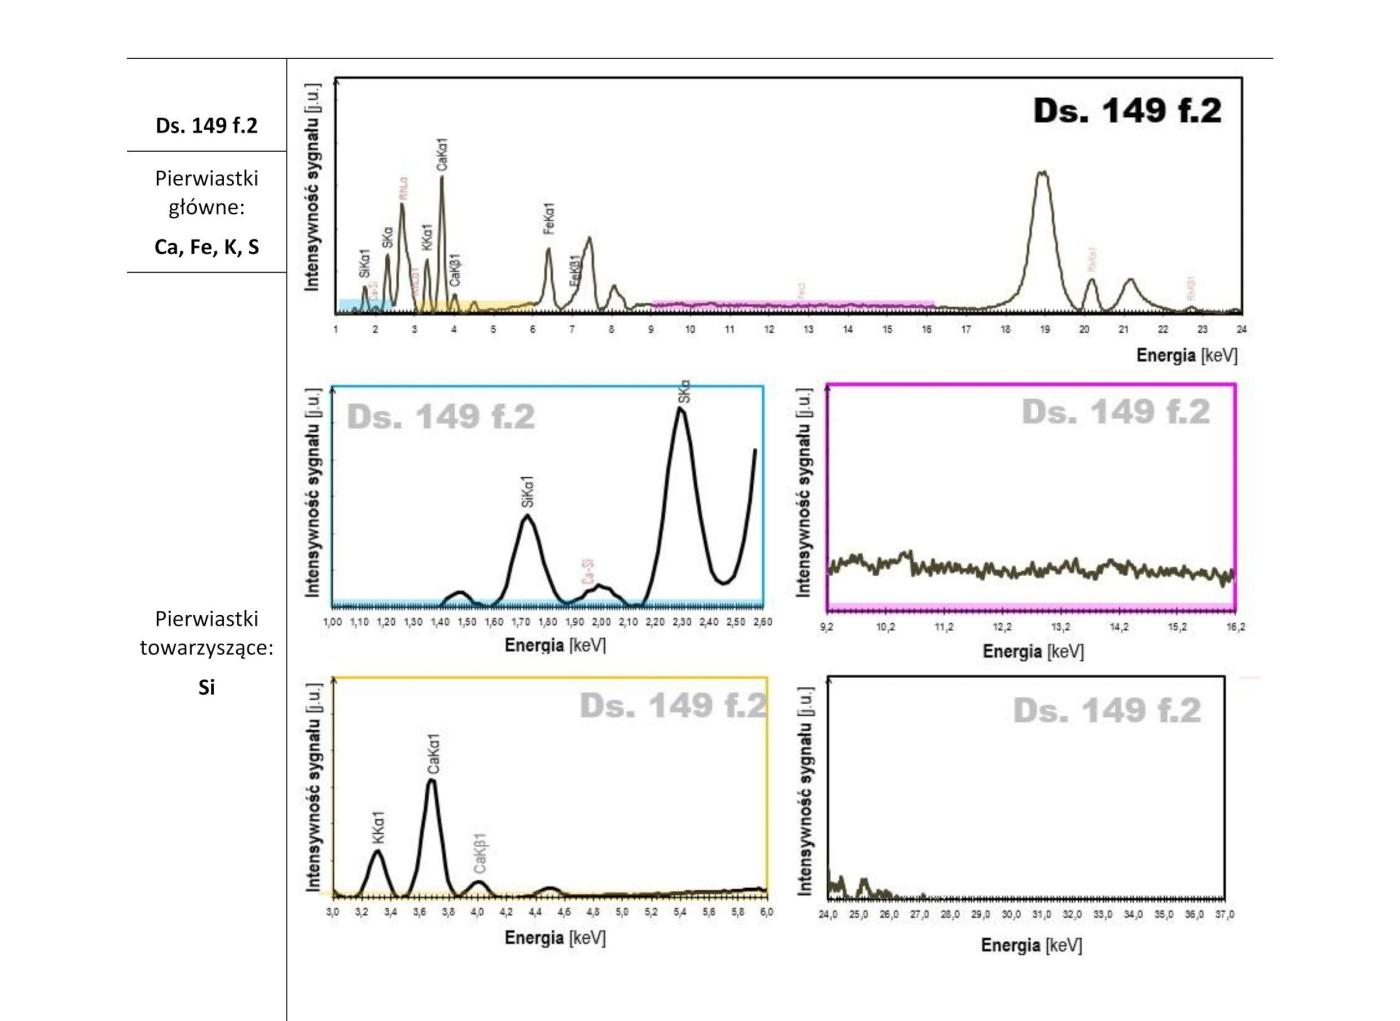Viewport: 1400px width, 1021px height.
Task: Select 'Energia [keV]' label under the magenta-framed chart
Action: tap(1033, 652)
